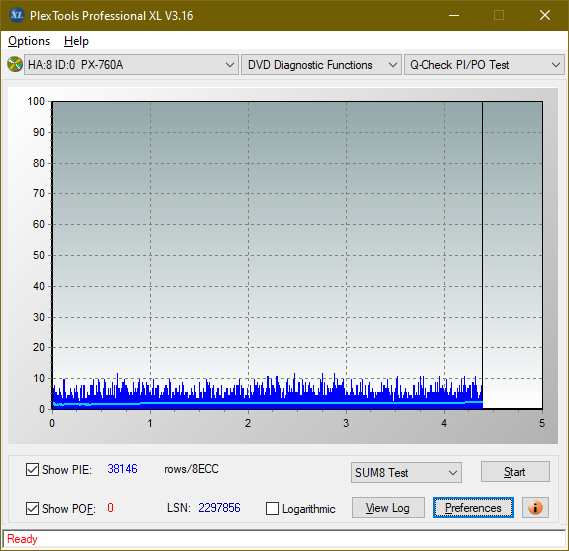Click the LSN value 2297856
Image resolution: width=569 pixels, height=551 pixels.
click(219, 507)
